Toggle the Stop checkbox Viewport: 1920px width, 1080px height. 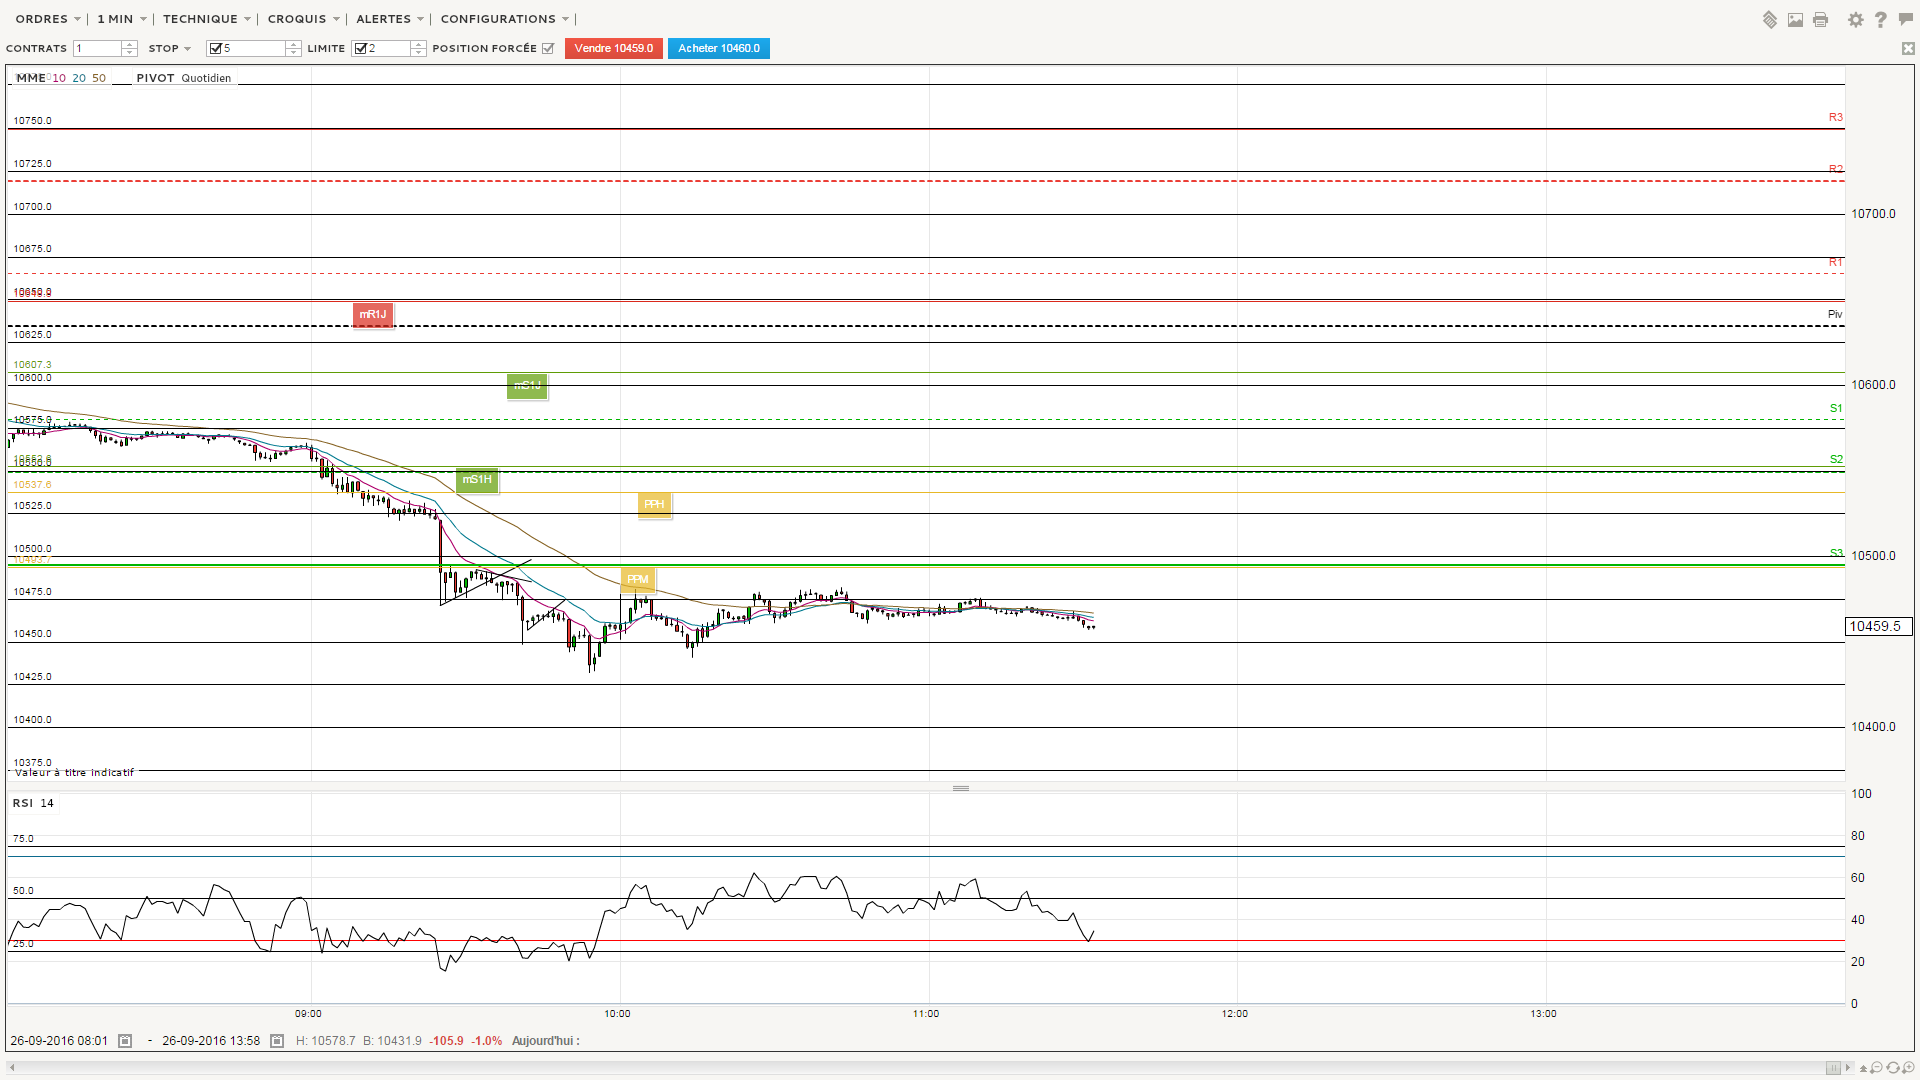[215, 49]
